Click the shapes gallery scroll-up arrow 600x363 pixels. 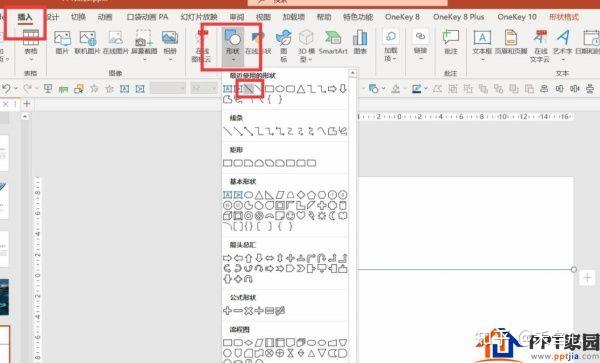pos(352,73)
